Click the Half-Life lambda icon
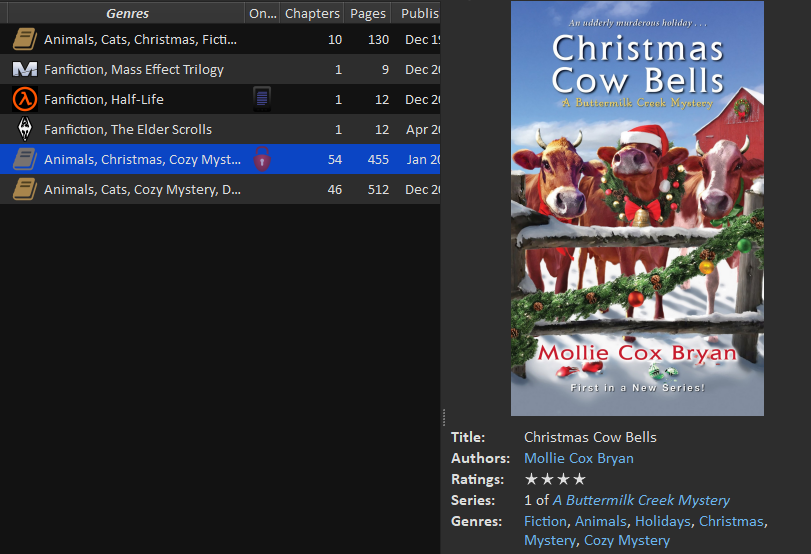Image resolution: width=811 pixels, height=554 pixels. coord(25,100)
